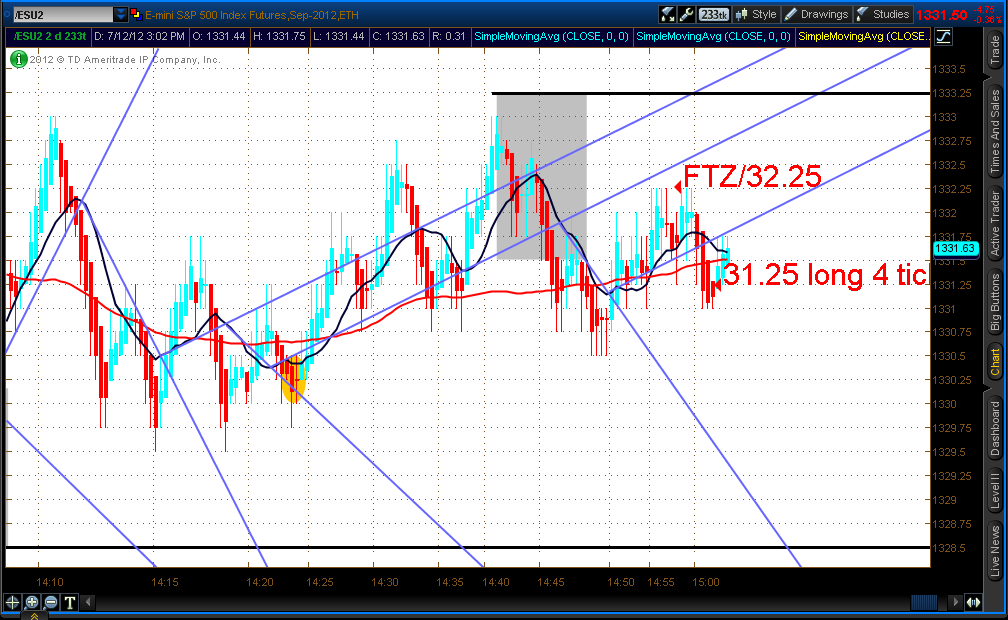
Task: Open the Active Trader sidebar tab
Action: pos(995,224)
